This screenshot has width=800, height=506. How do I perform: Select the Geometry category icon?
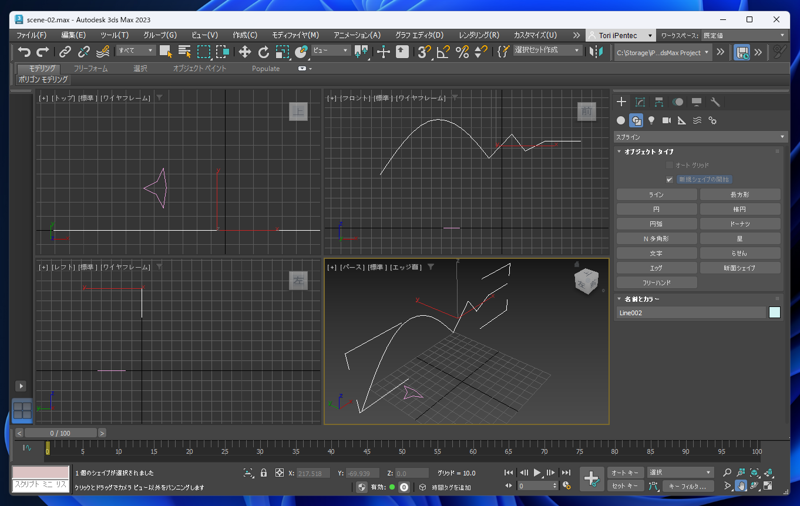tap(621, 120)
